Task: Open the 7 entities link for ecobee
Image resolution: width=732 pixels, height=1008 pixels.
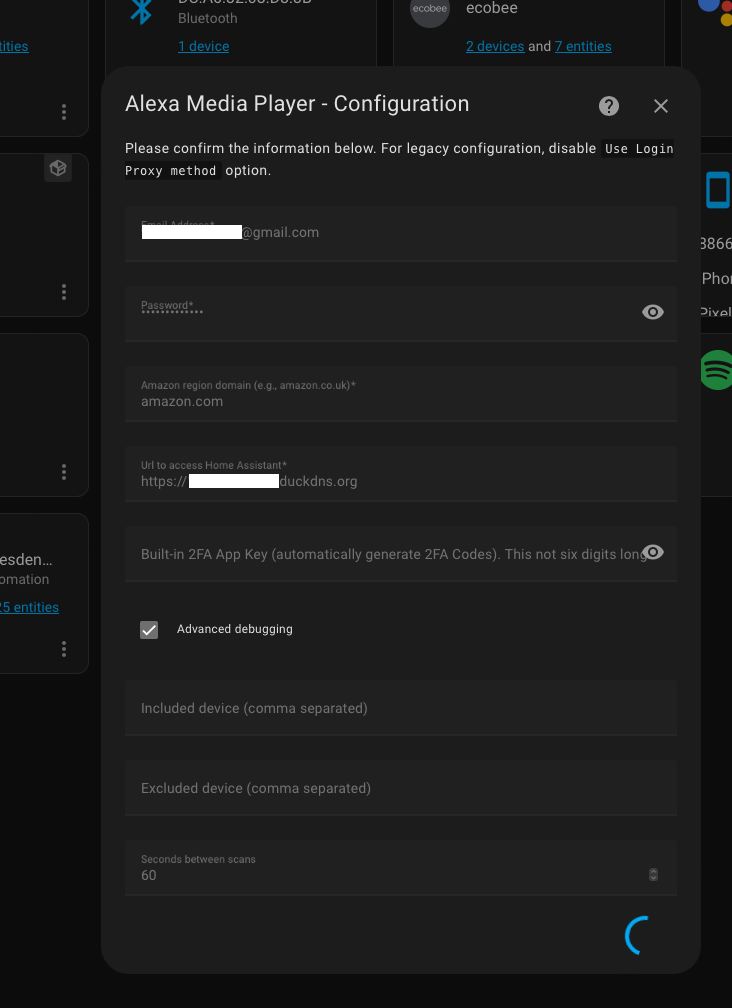Action: click(x=583, y=46)
